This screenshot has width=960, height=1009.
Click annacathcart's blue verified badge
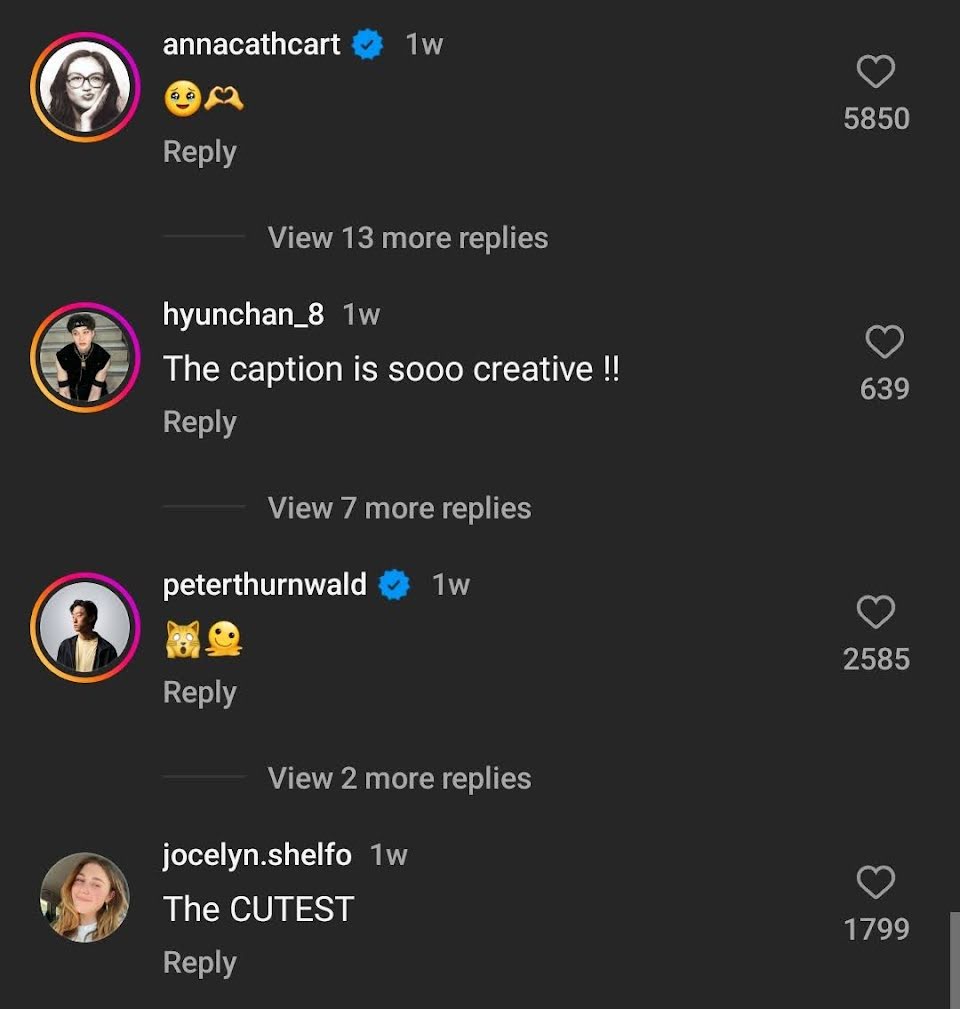click(x=370, y=45)
